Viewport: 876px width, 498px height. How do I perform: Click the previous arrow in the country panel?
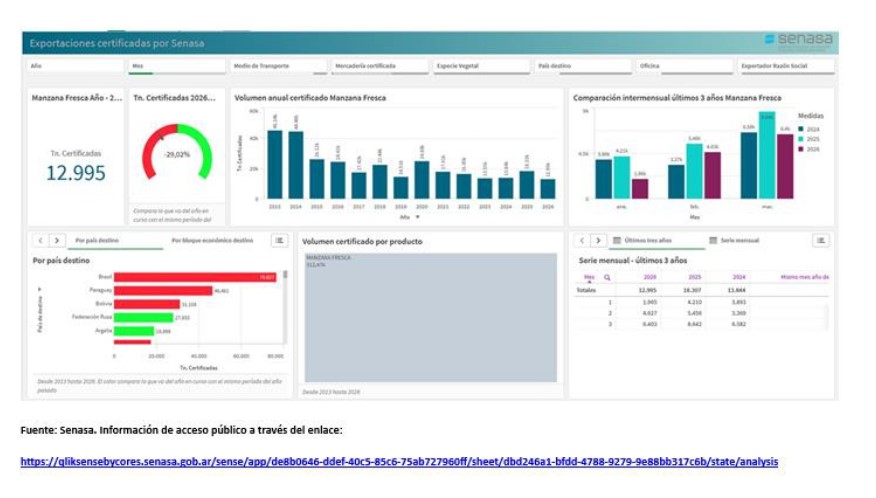pyautogui.click(x=40, y=241)
